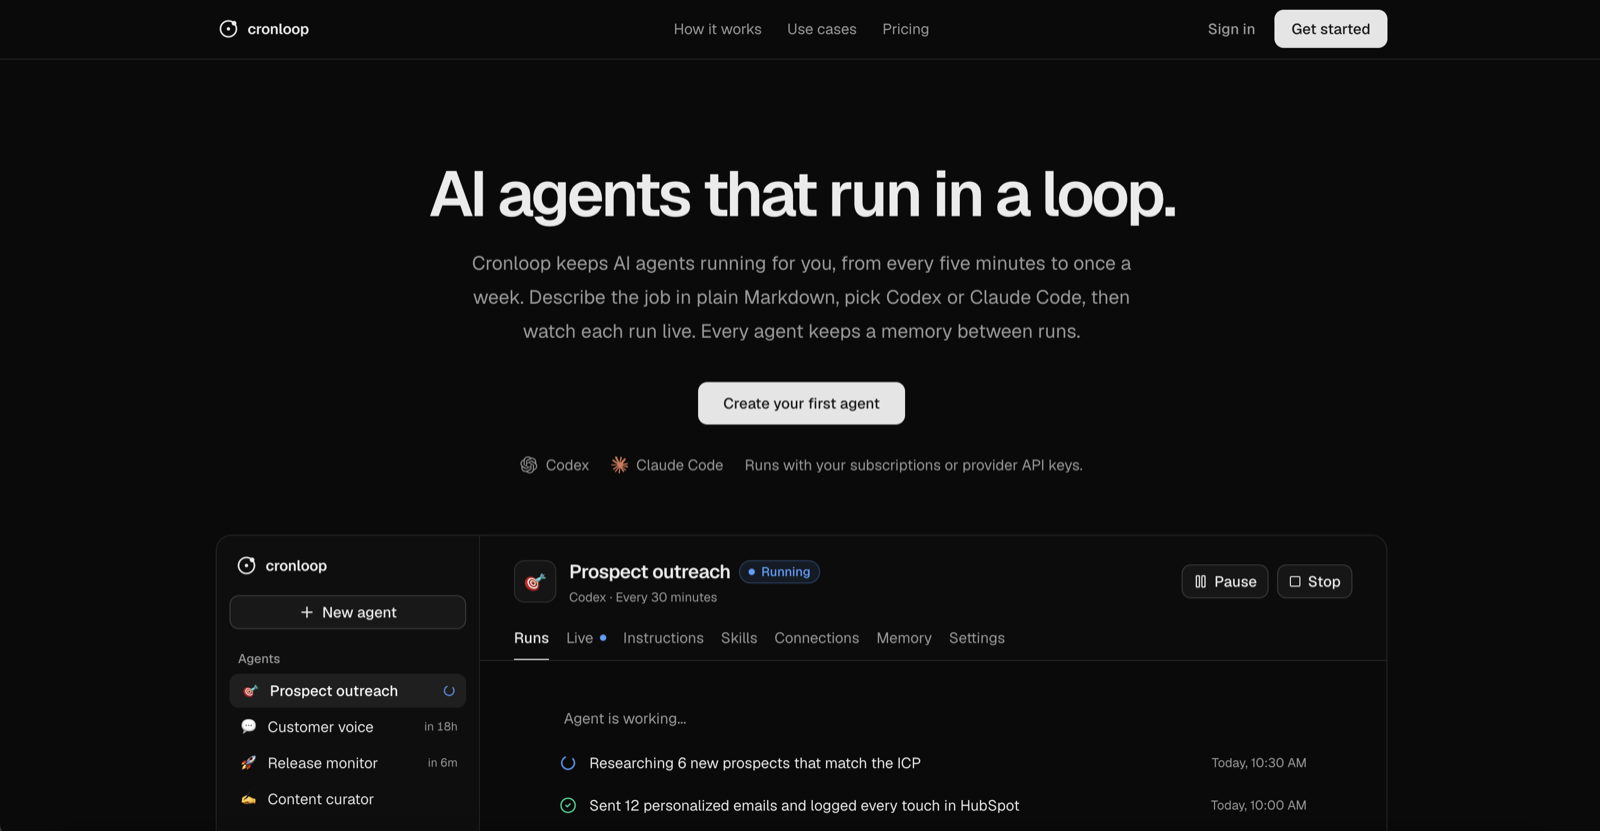
Task: Click the green checkmark next to Sent 12 personalized emails
Action: (x=568, y=805)
